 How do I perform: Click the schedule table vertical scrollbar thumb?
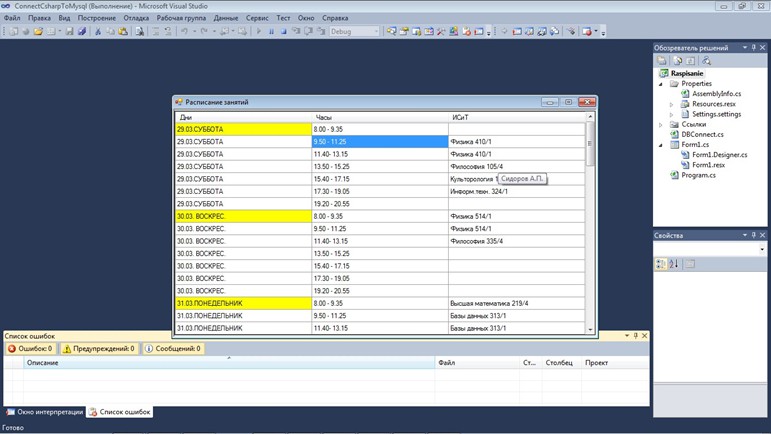(x=590, y=144)
